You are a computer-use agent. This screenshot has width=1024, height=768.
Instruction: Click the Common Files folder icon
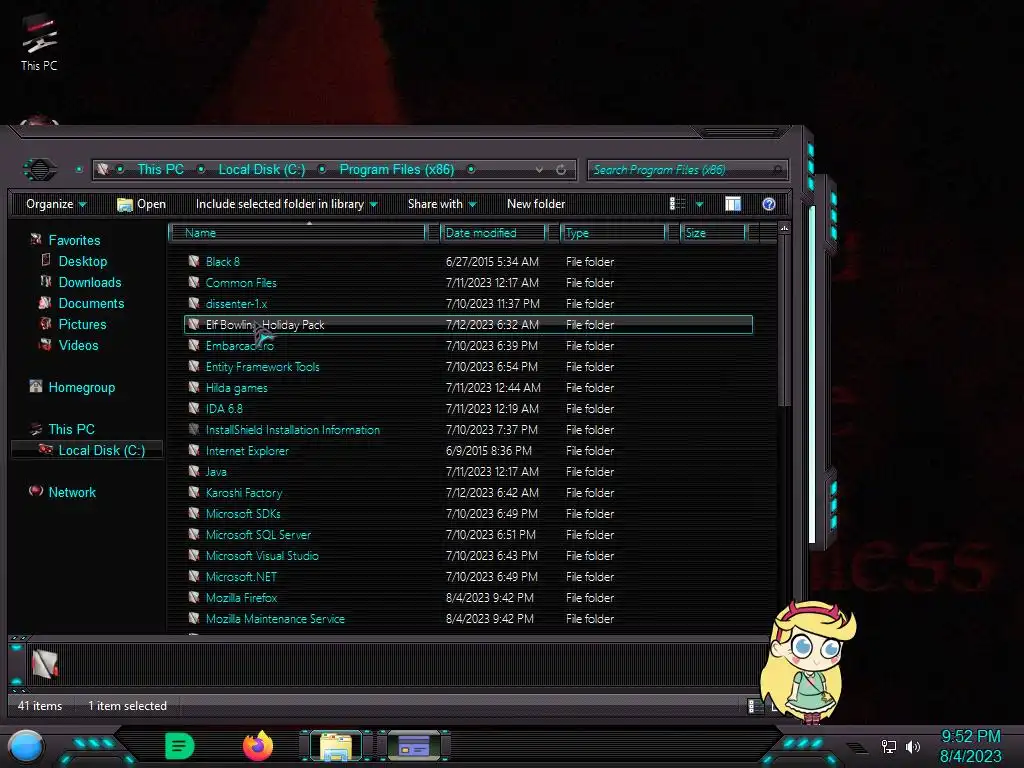194,282
